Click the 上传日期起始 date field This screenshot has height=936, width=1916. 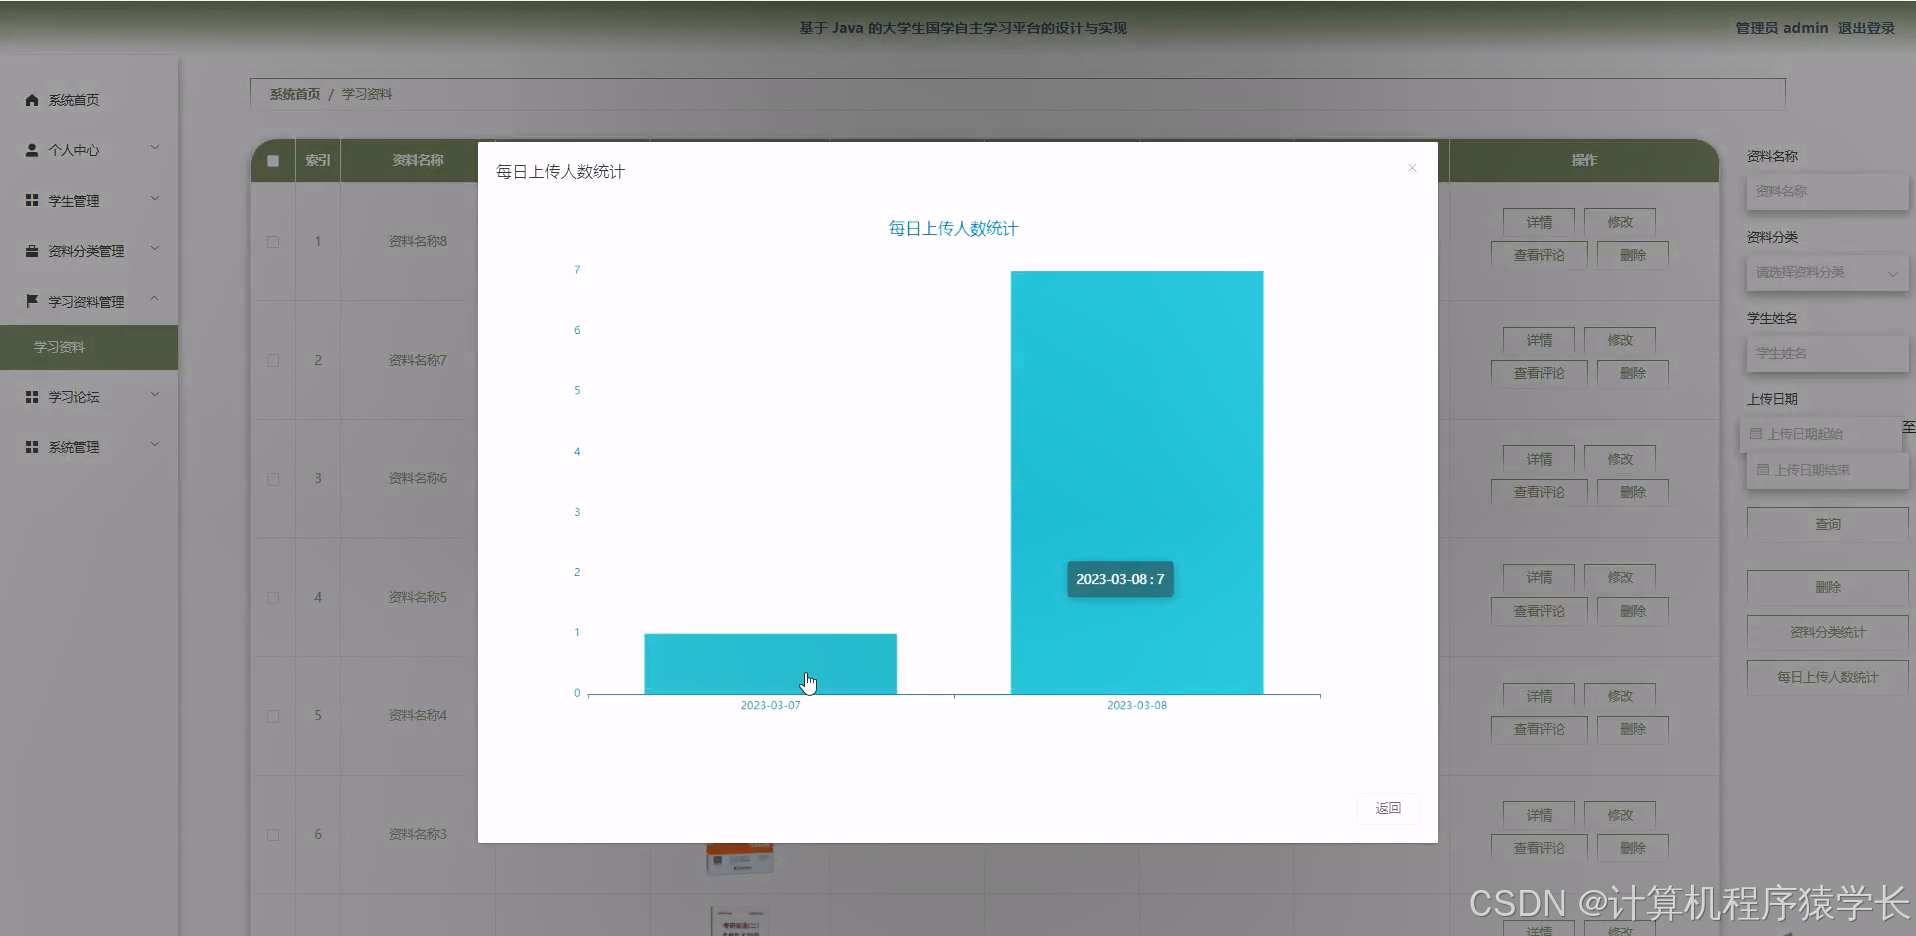pos(1821,434)
